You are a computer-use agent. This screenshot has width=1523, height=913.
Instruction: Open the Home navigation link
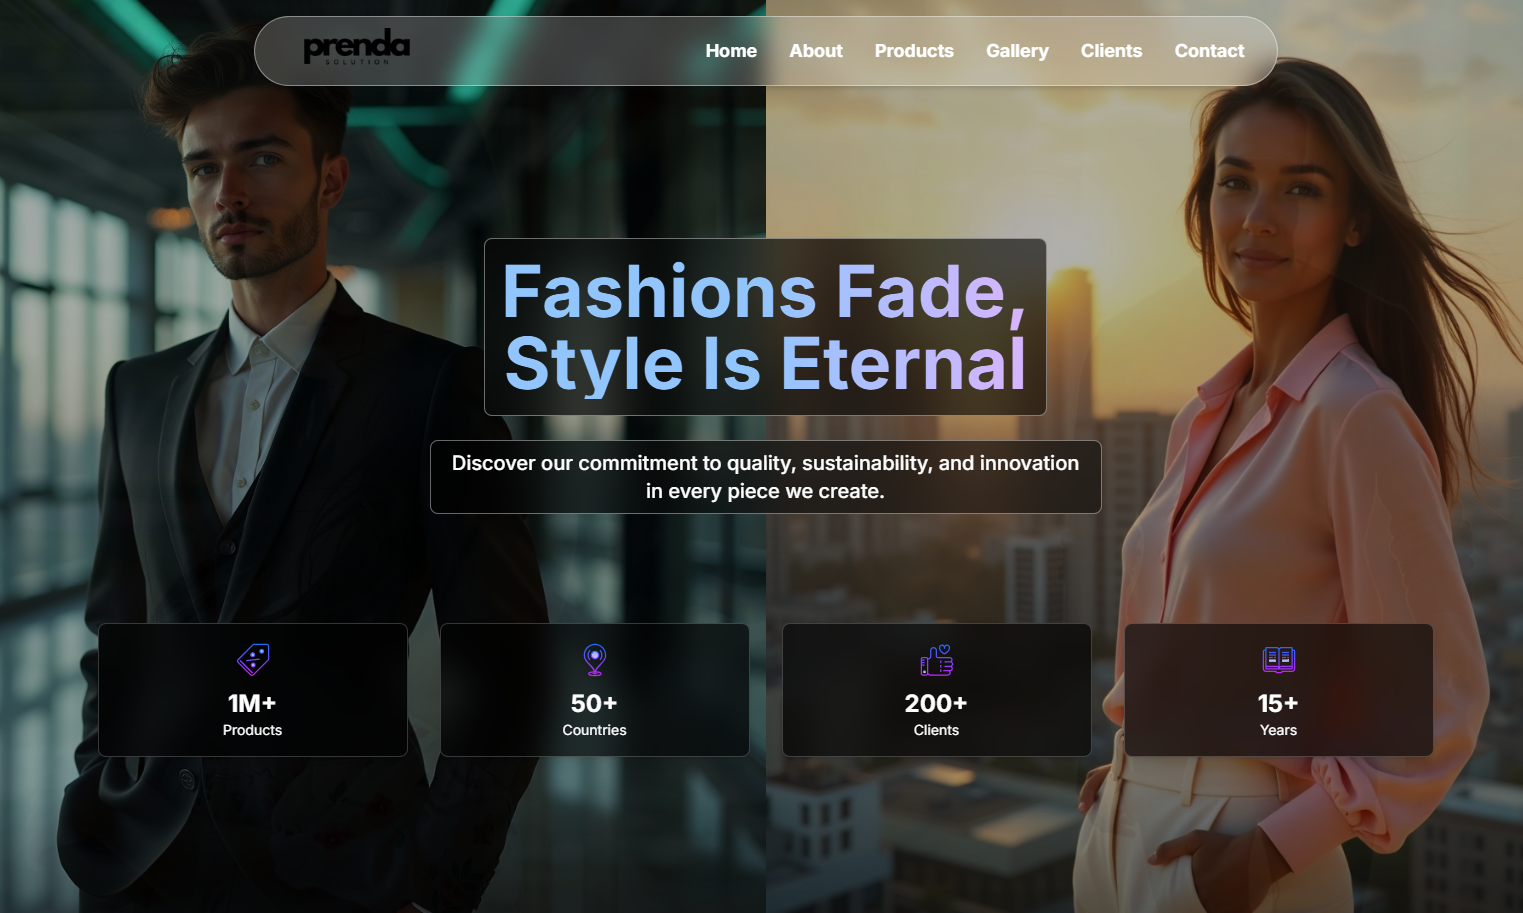click(731, 51)
